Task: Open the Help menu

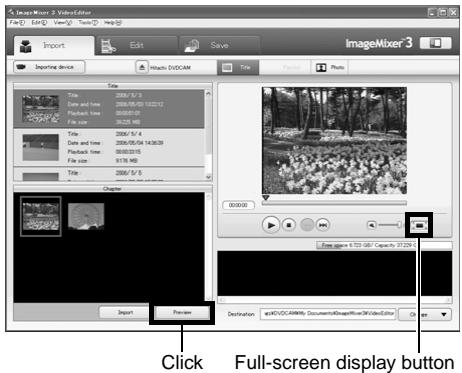Action: [113, 23]
